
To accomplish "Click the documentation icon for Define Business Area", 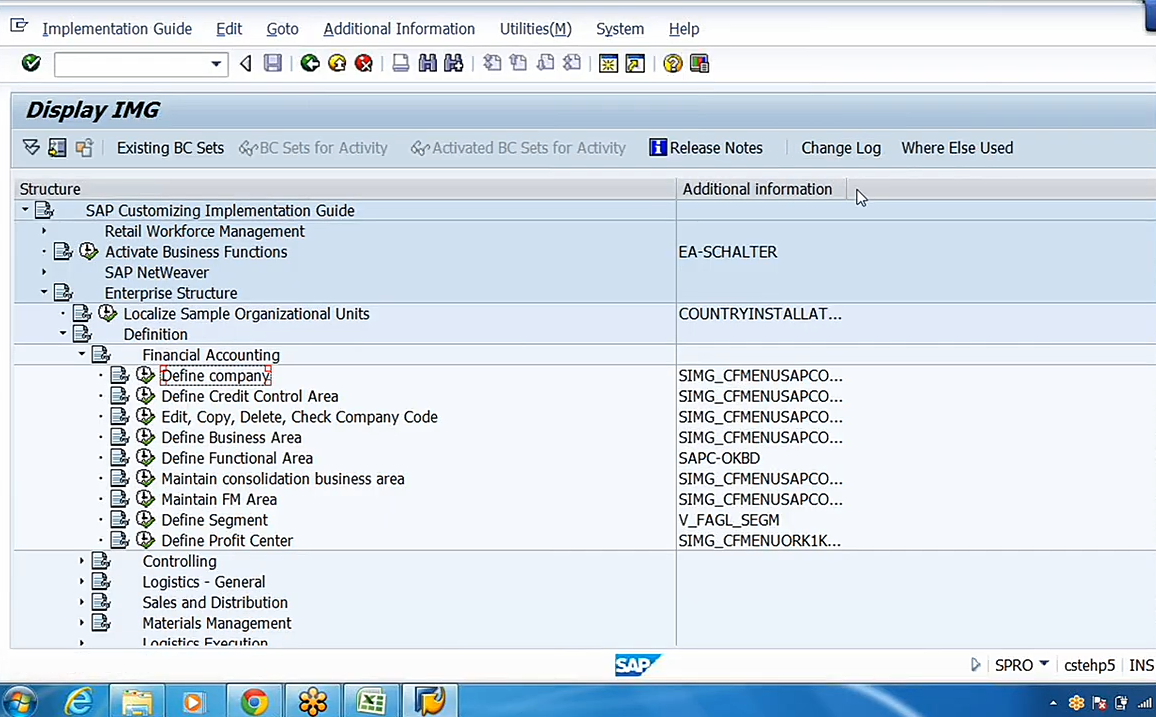I will 119,437.
